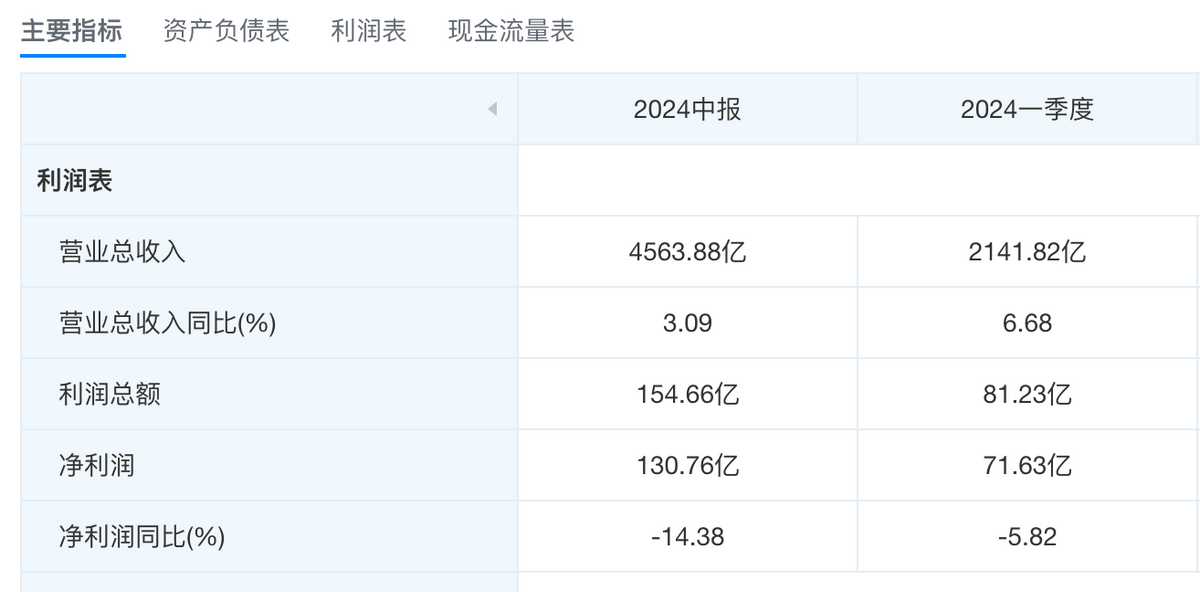Select the 主要指标 tab
The height and width of the screenshot is (592, 1200).
[x=71, y=31]
